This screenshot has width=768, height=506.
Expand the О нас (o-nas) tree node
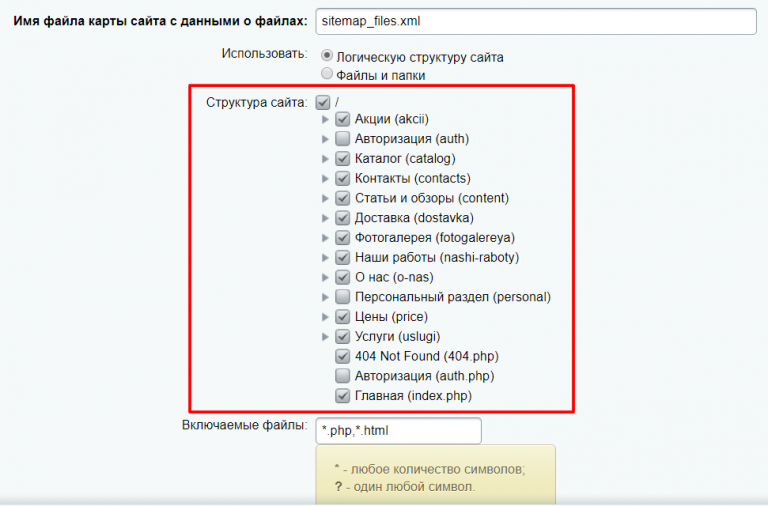[325, 277]
